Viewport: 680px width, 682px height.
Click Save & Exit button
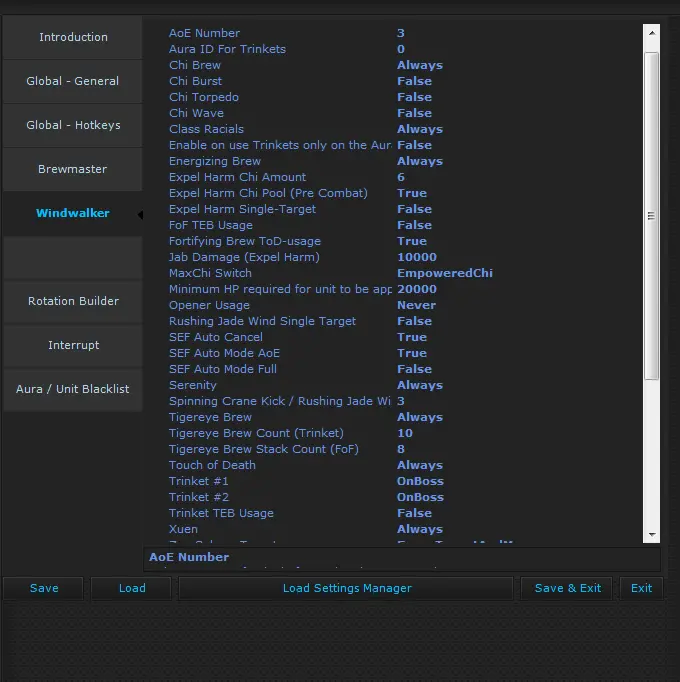tap(567, 588)
